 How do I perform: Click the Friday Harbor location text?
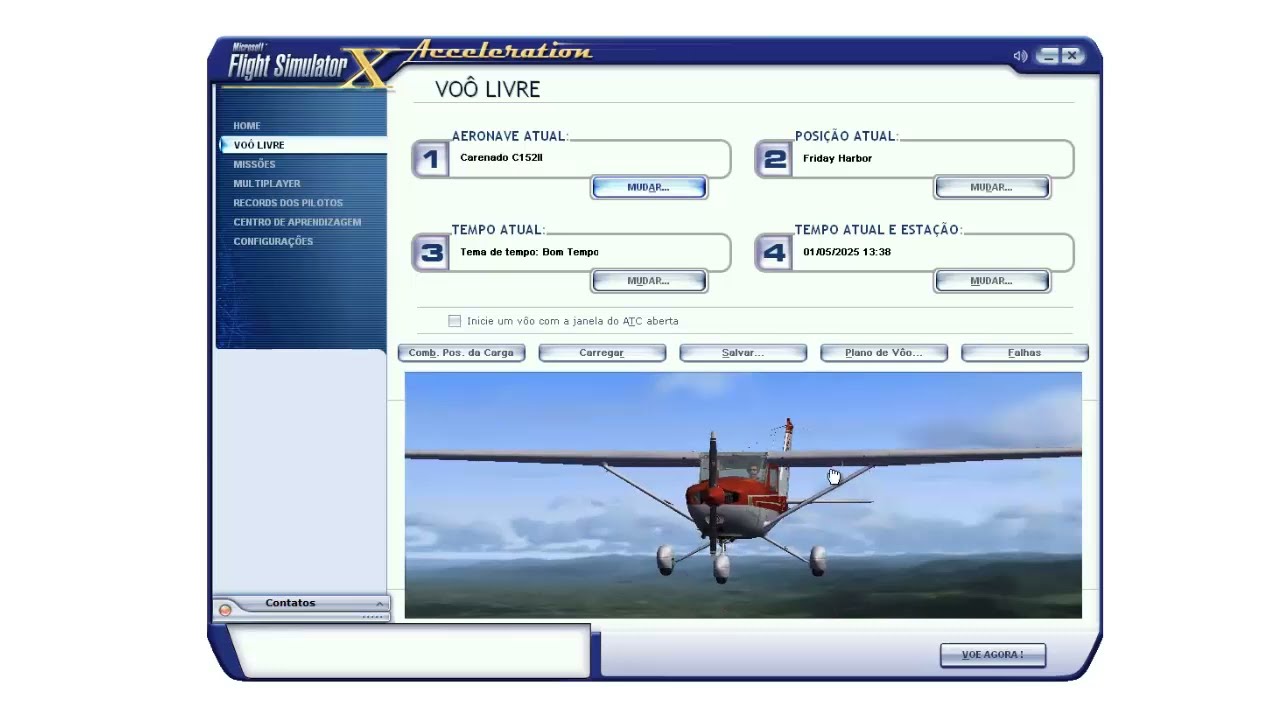[x=838, y=158]
